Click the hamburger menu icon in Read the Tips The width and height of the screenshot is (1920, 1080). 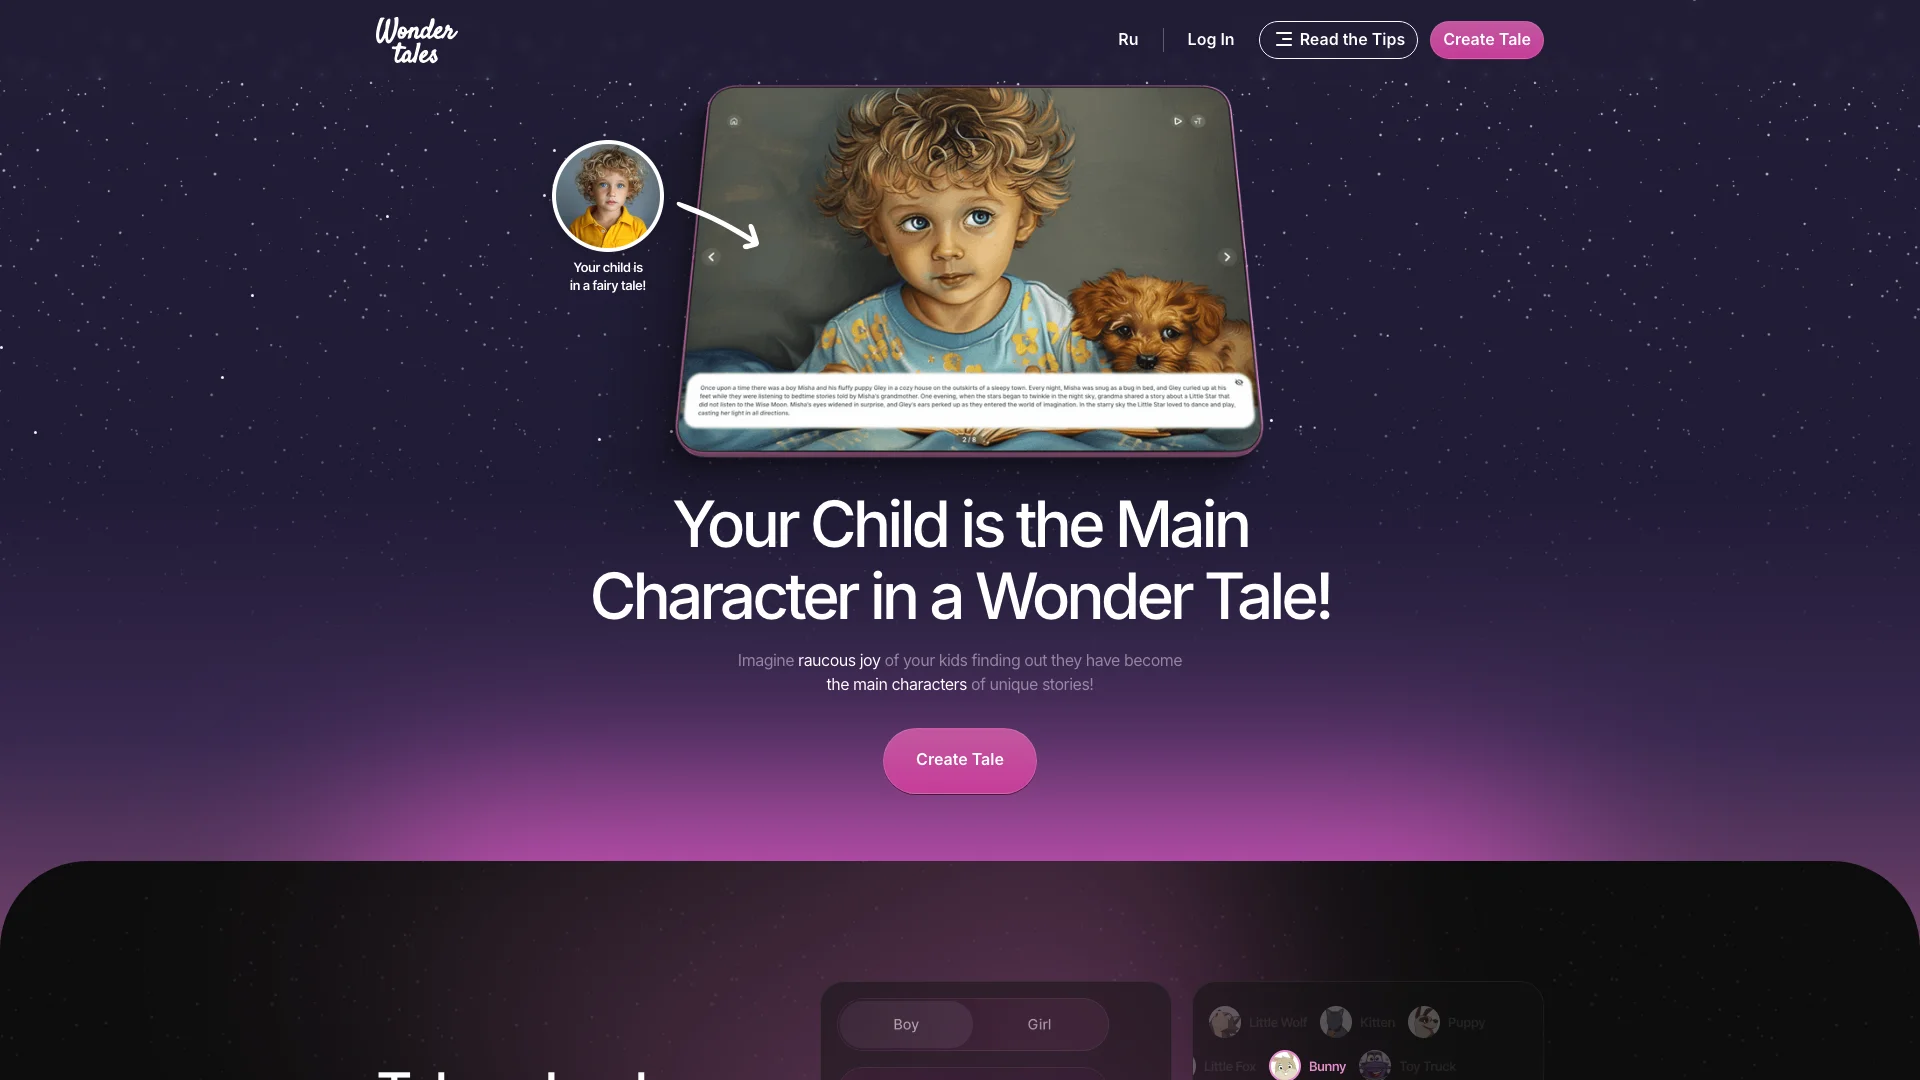(x=1282, y=40)
